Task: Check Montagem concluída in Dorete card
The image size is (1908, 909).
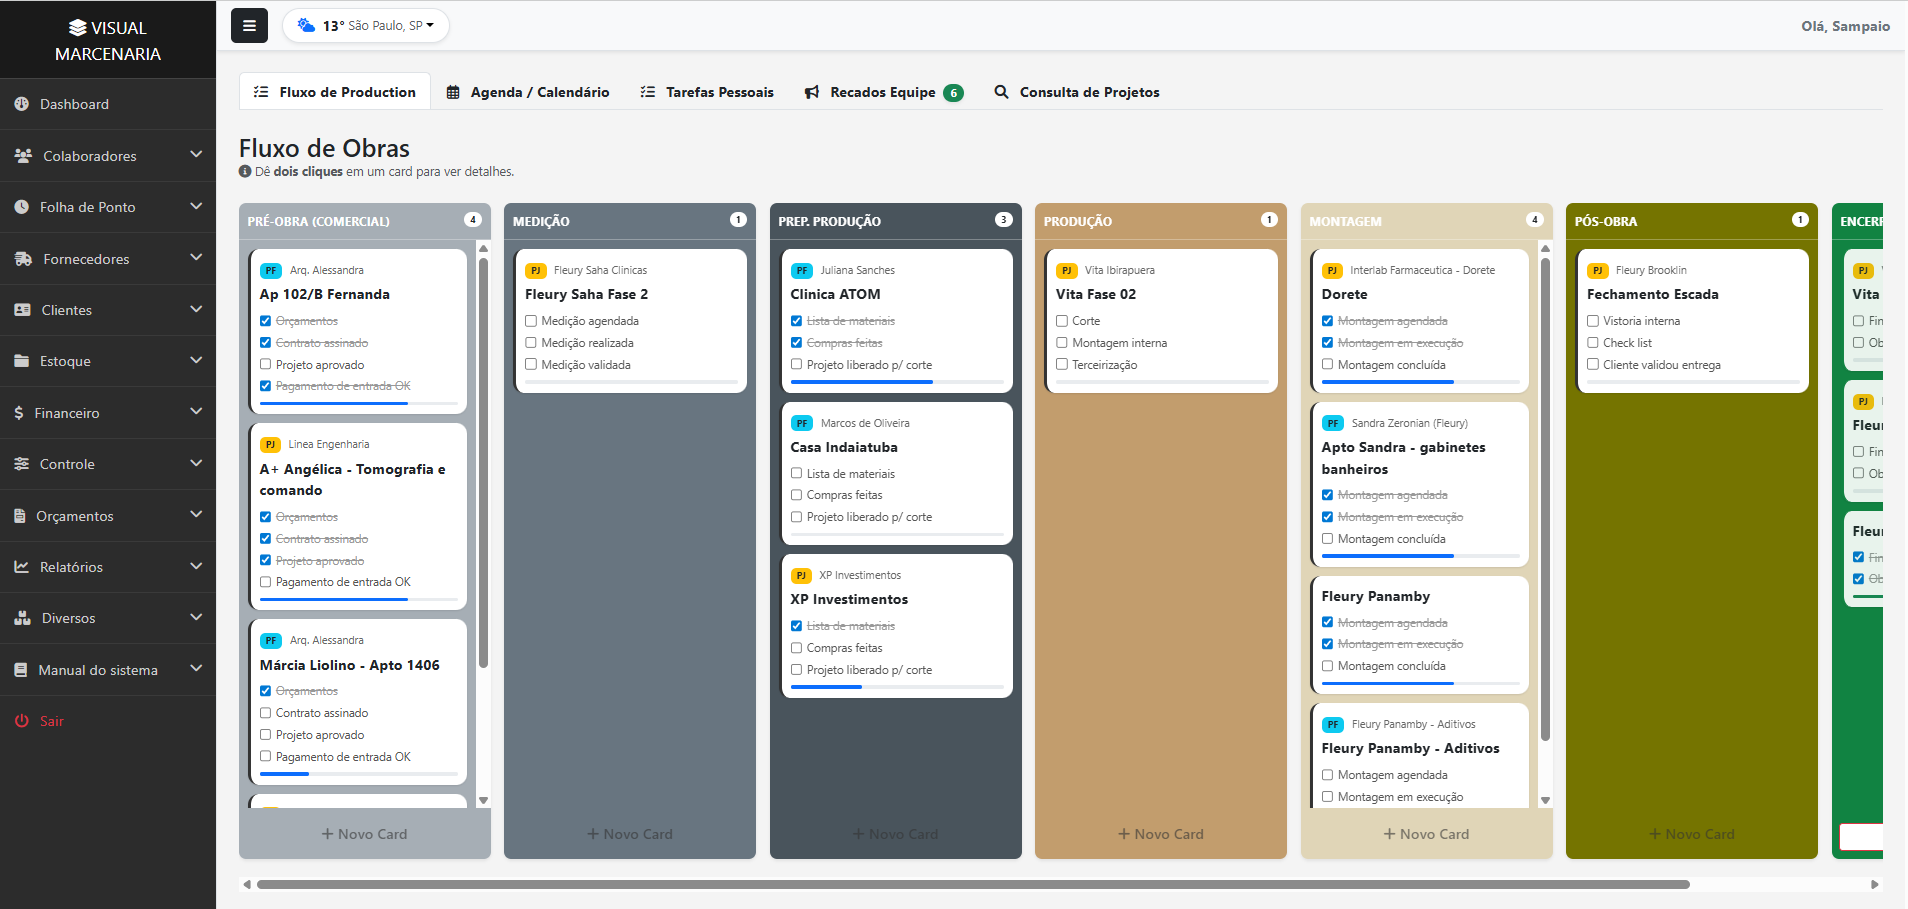Action: coord(1328,365)
